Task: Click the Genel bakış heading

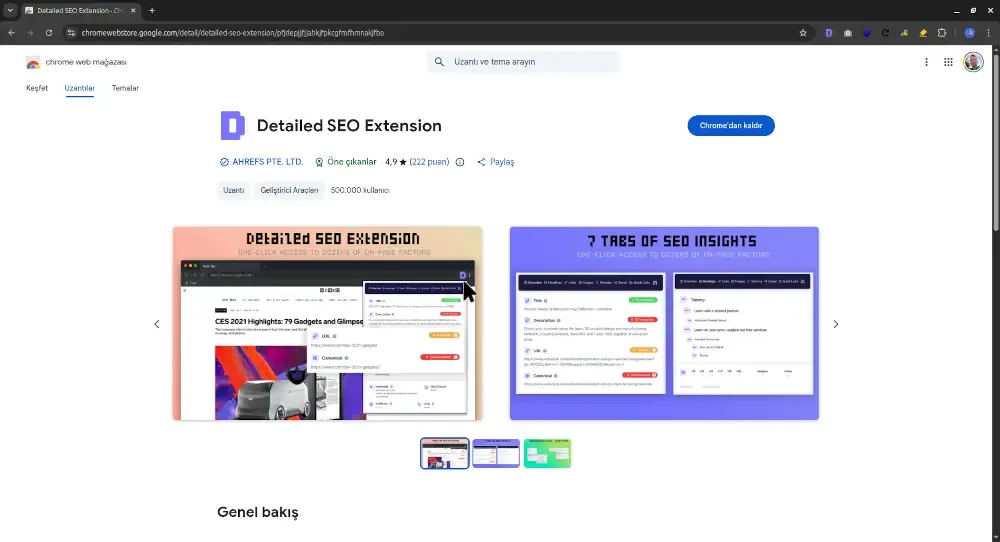Action: [x=258, y=512]
